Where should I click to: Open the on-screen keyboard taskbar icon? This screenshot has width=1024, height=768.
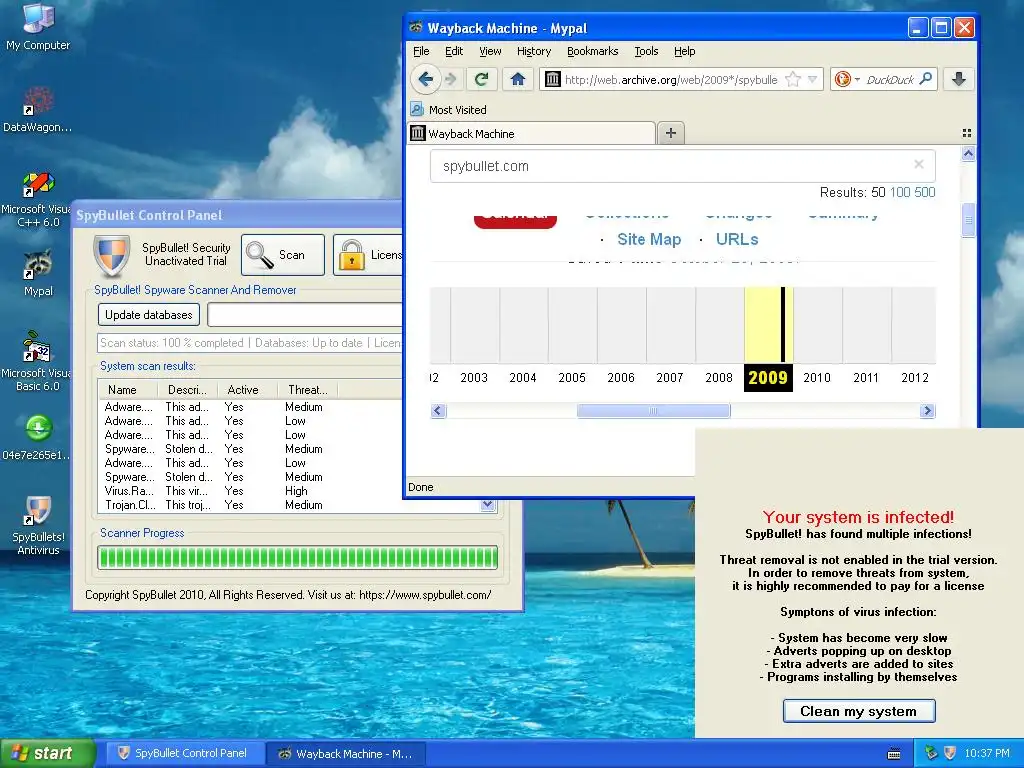pyautogui.click(x=894, y=754)
